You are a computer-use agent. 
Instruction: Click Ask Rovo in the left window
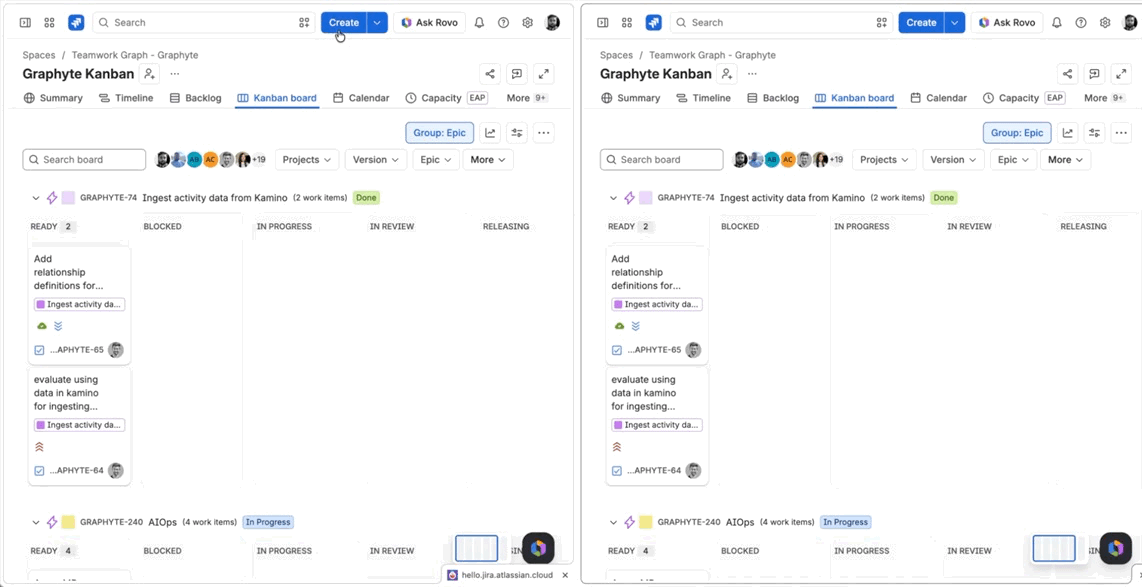[x=430, y=23]
